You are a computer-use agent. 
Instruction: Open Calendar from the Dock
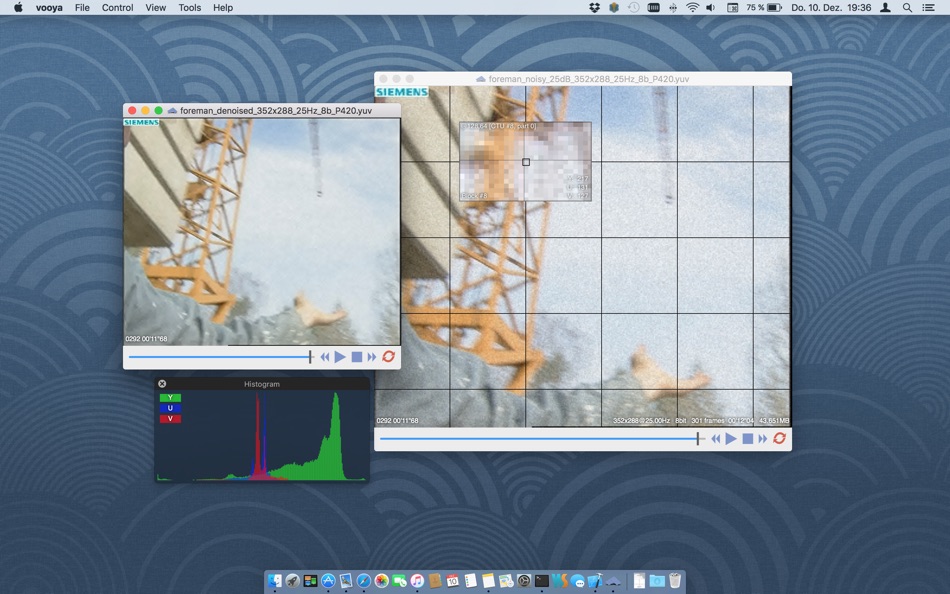(453, 581)
